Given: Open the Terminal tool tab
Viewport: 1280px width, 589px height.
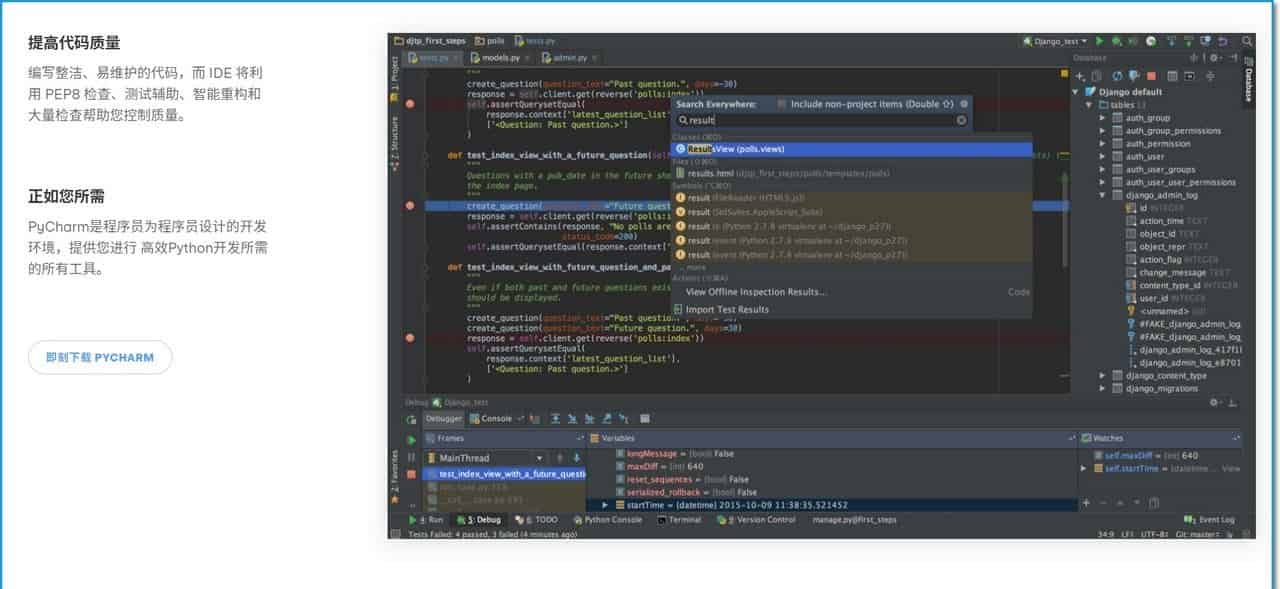Looking at the screenshot, I should 679,520.
